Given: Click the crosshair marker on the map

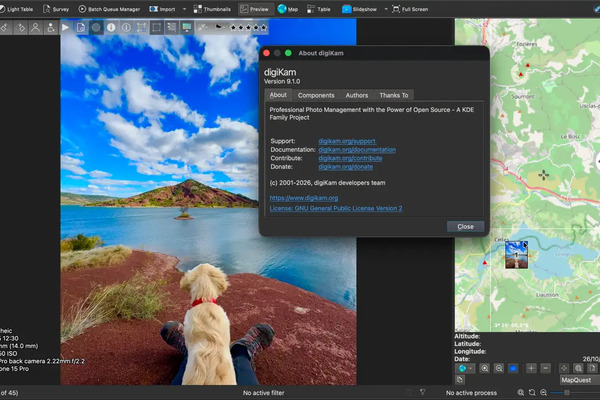Looking at the screenshot, I should (x=543, y=175).
